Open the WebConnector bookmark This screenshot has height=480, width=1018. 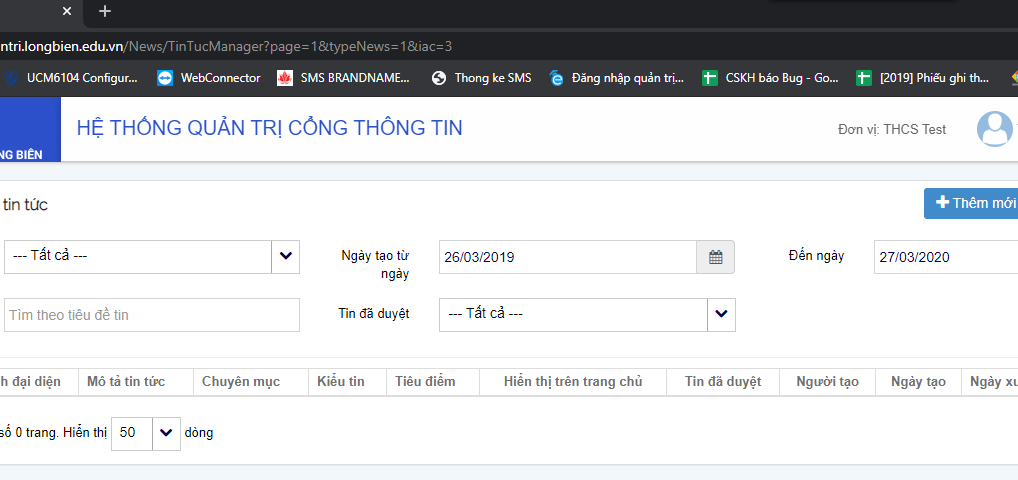(x=209, y=78)
